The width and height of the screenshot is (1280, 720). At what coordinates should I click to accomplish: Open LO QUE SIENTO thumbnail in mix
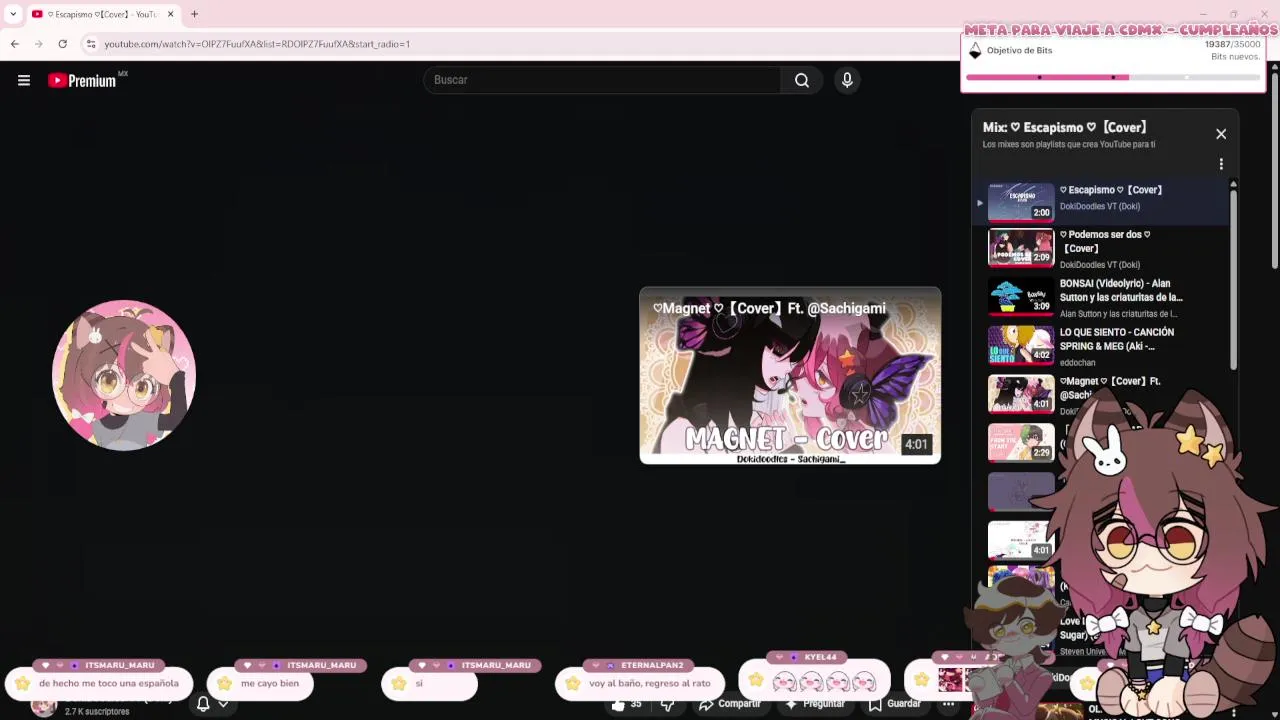point(1021,346)
